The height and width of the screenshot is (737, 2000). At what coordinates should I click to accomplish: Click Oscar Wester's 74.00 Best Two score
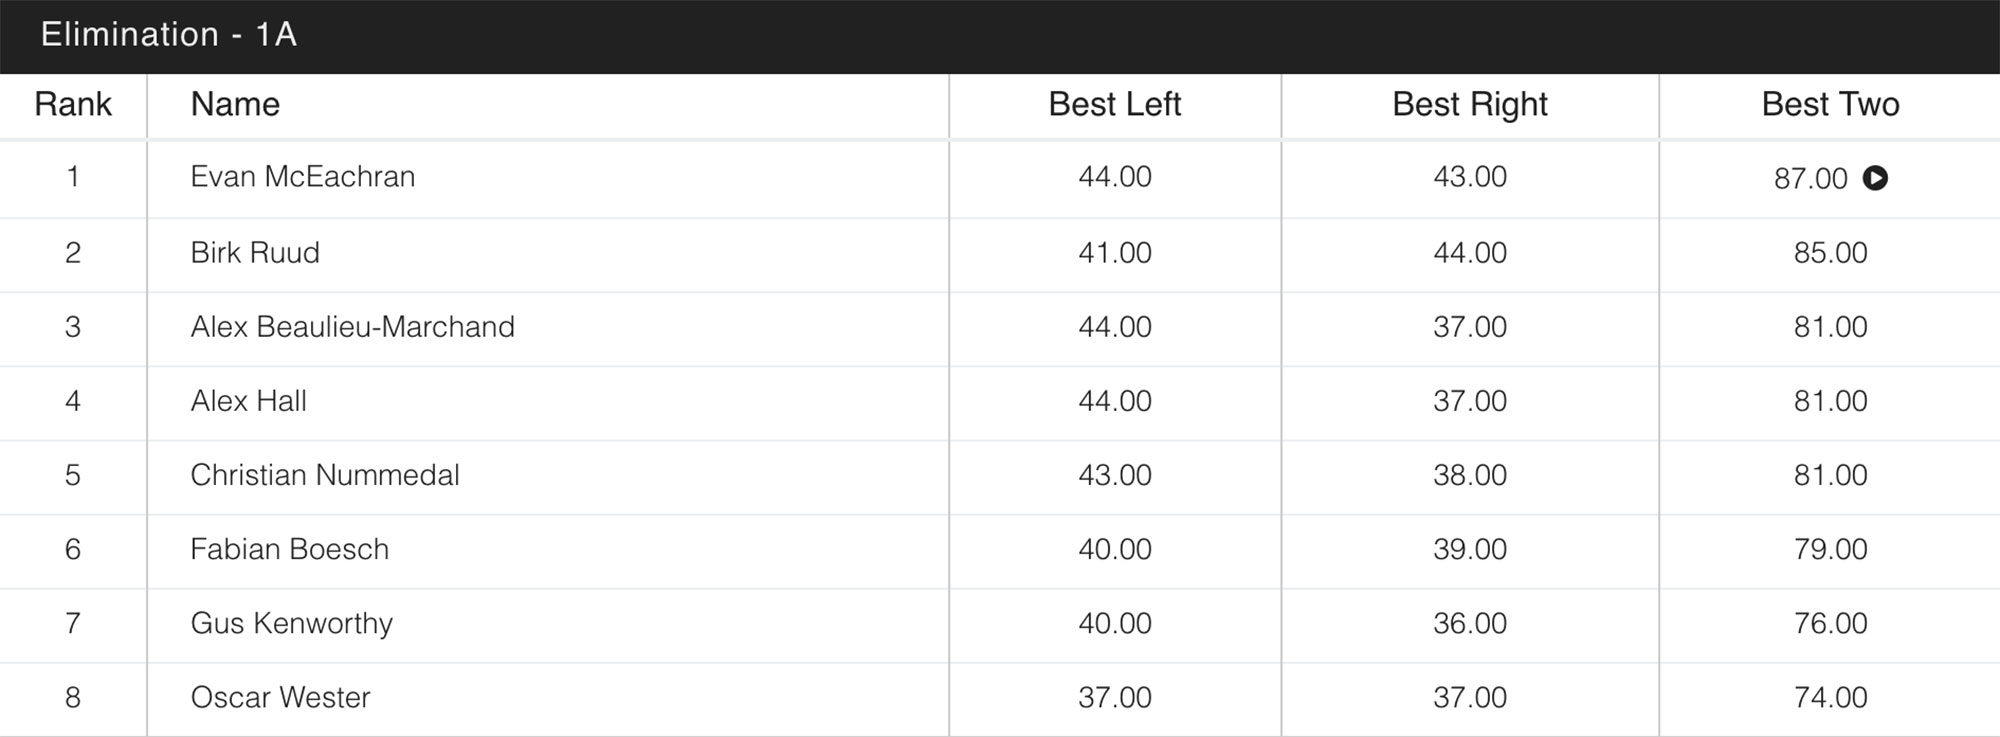click(1830, 697)
